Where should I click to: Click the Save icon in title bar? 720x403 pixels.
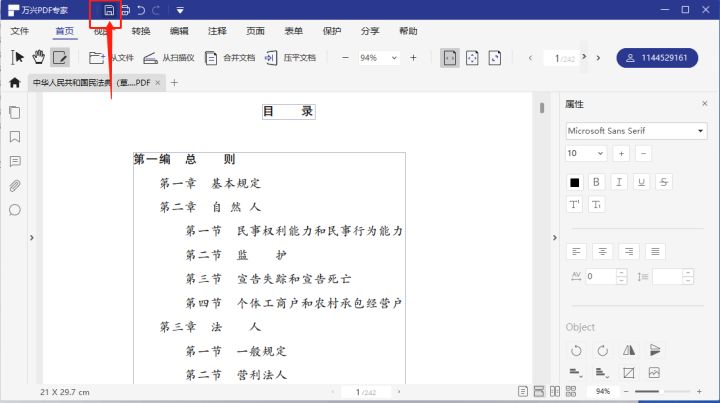[x=109, y=10]
